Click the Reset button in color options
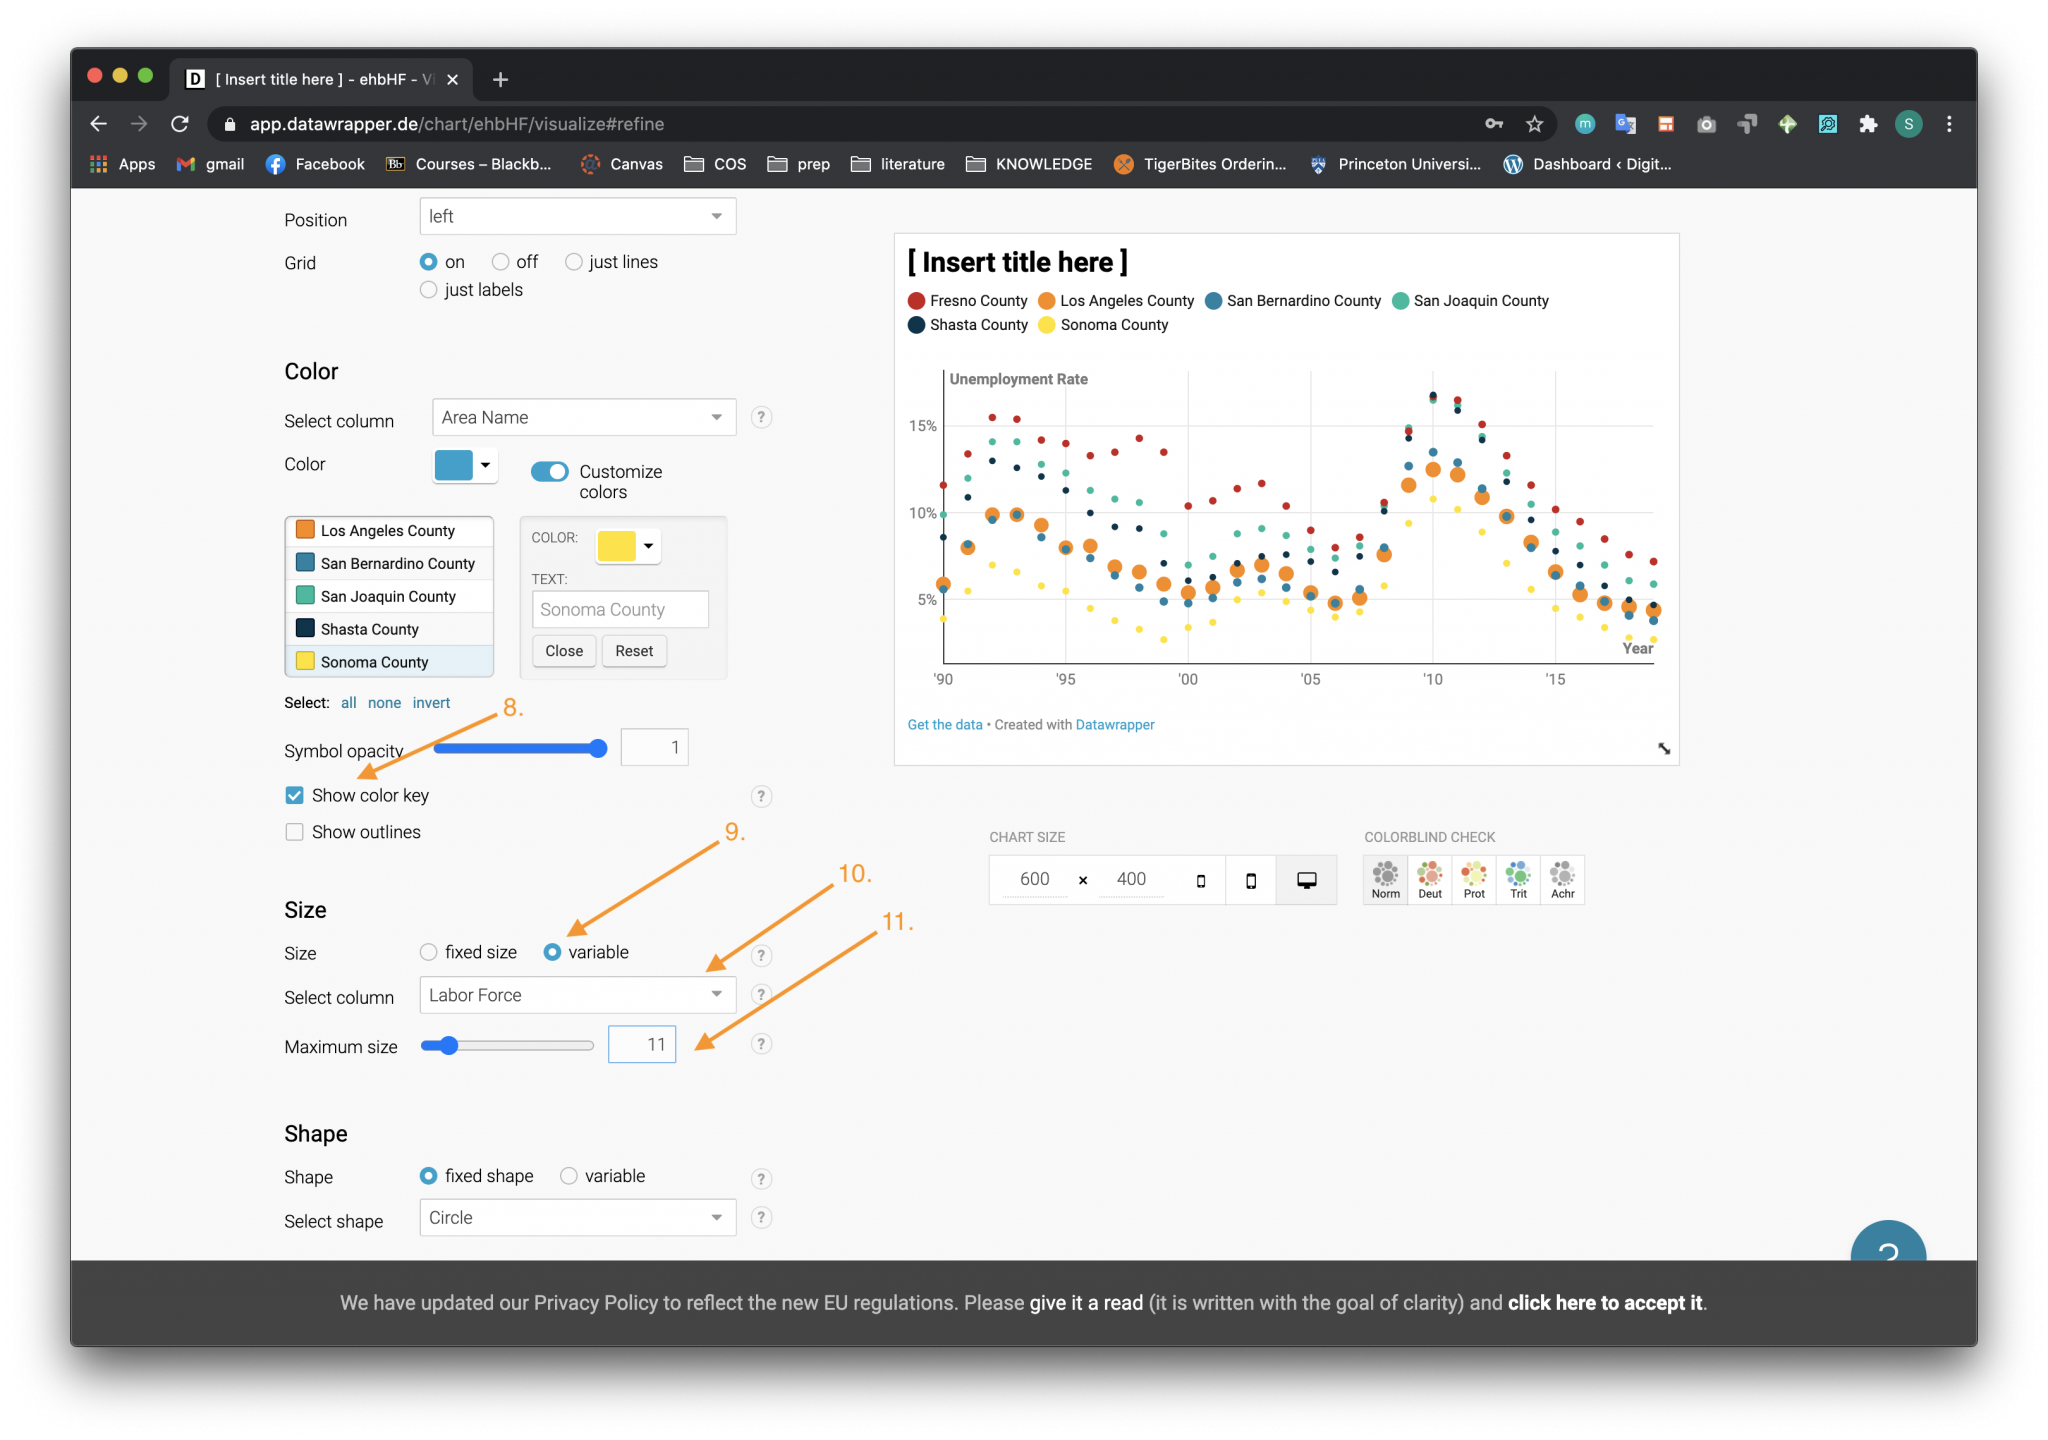 click(x=634, y=650)
